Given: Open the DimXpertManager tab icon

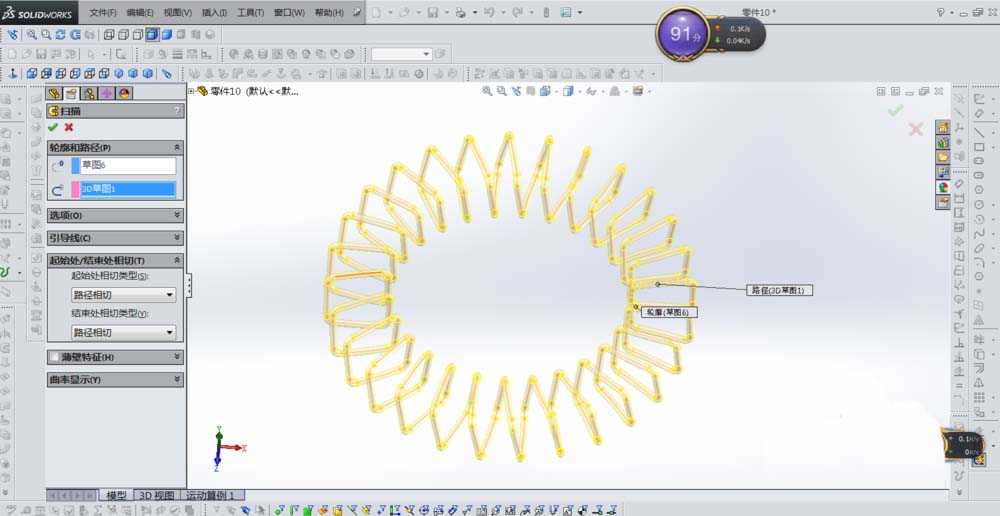Looking at the screenshot, I should pos(107,93).
